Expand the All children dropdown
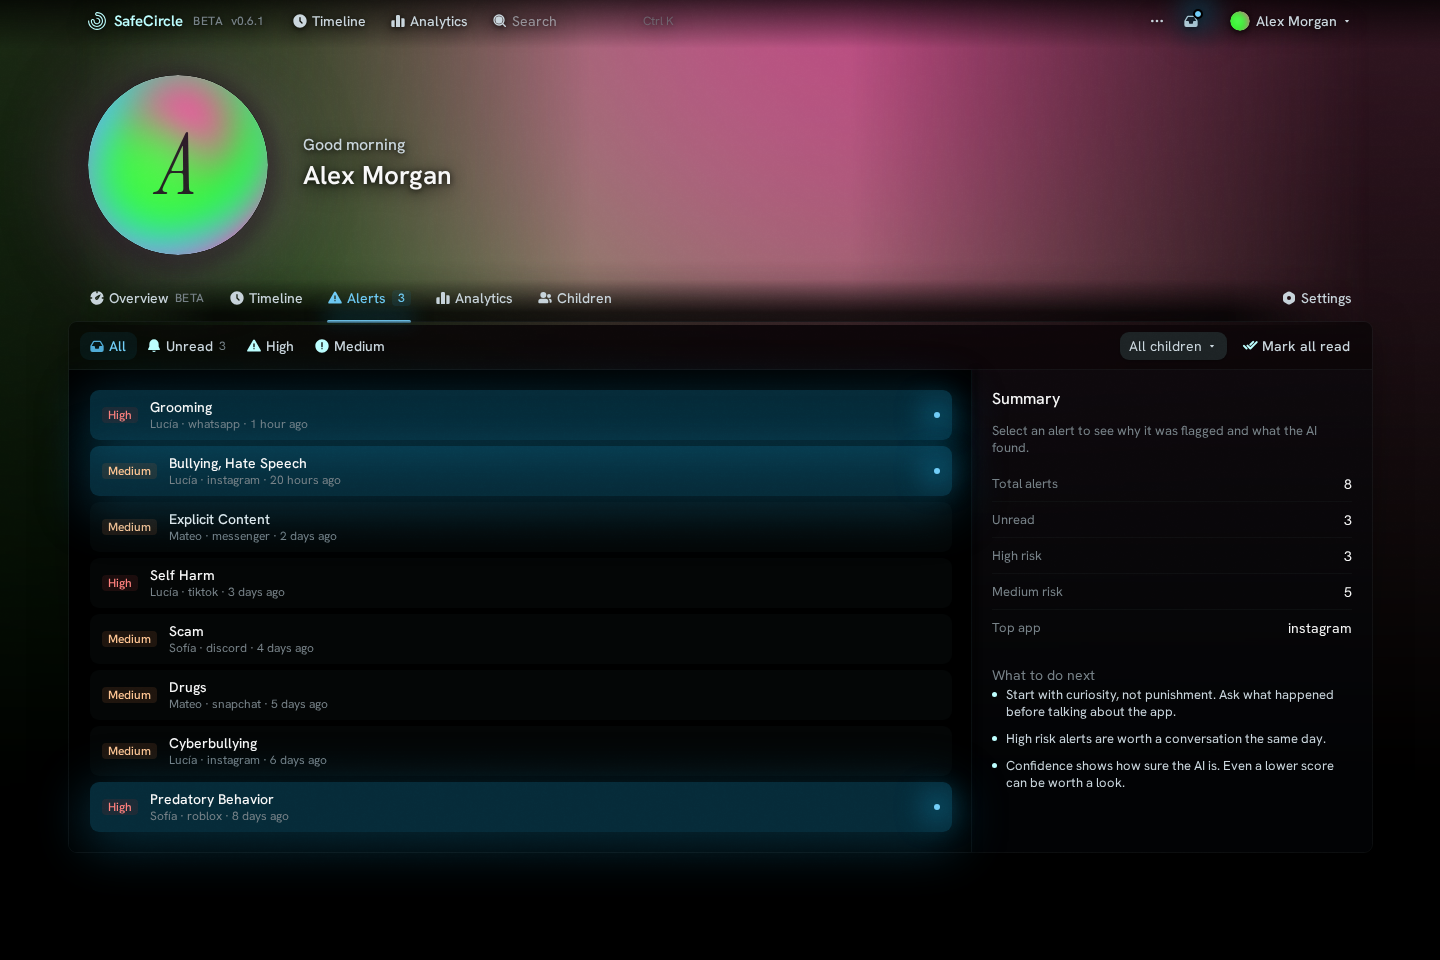The image size is (1440, 960). tap(1173, 346)
